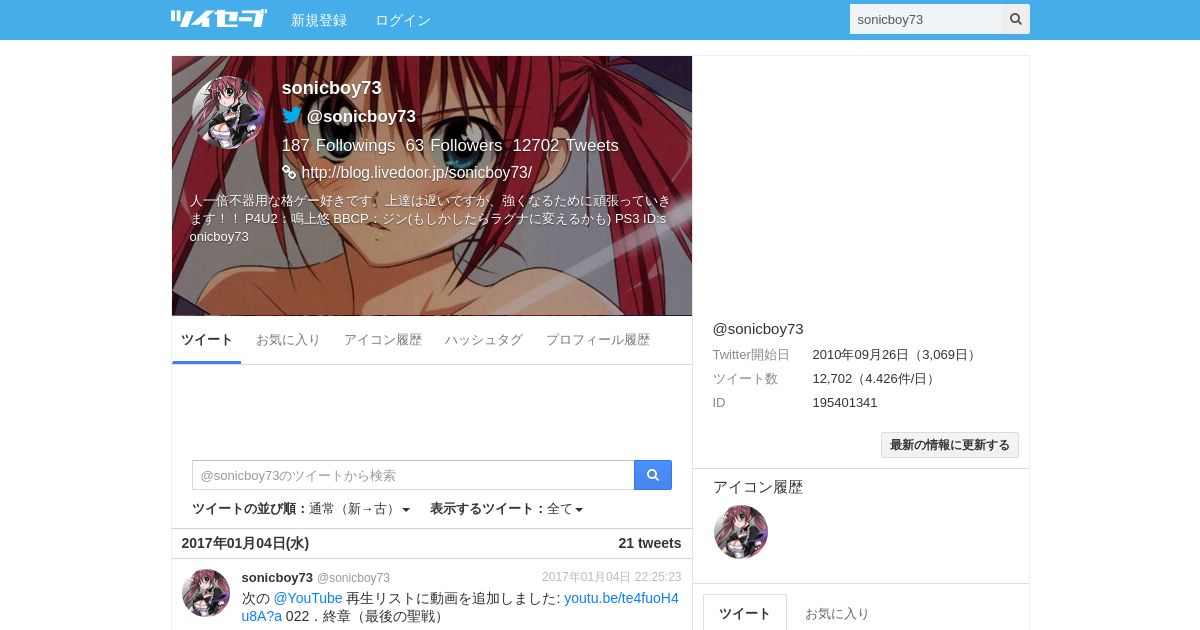Image resolution: width=1200 pixels, height=630 pixels.
Task: Click the ツイート数 value 12,702
Action: (875, 379)
